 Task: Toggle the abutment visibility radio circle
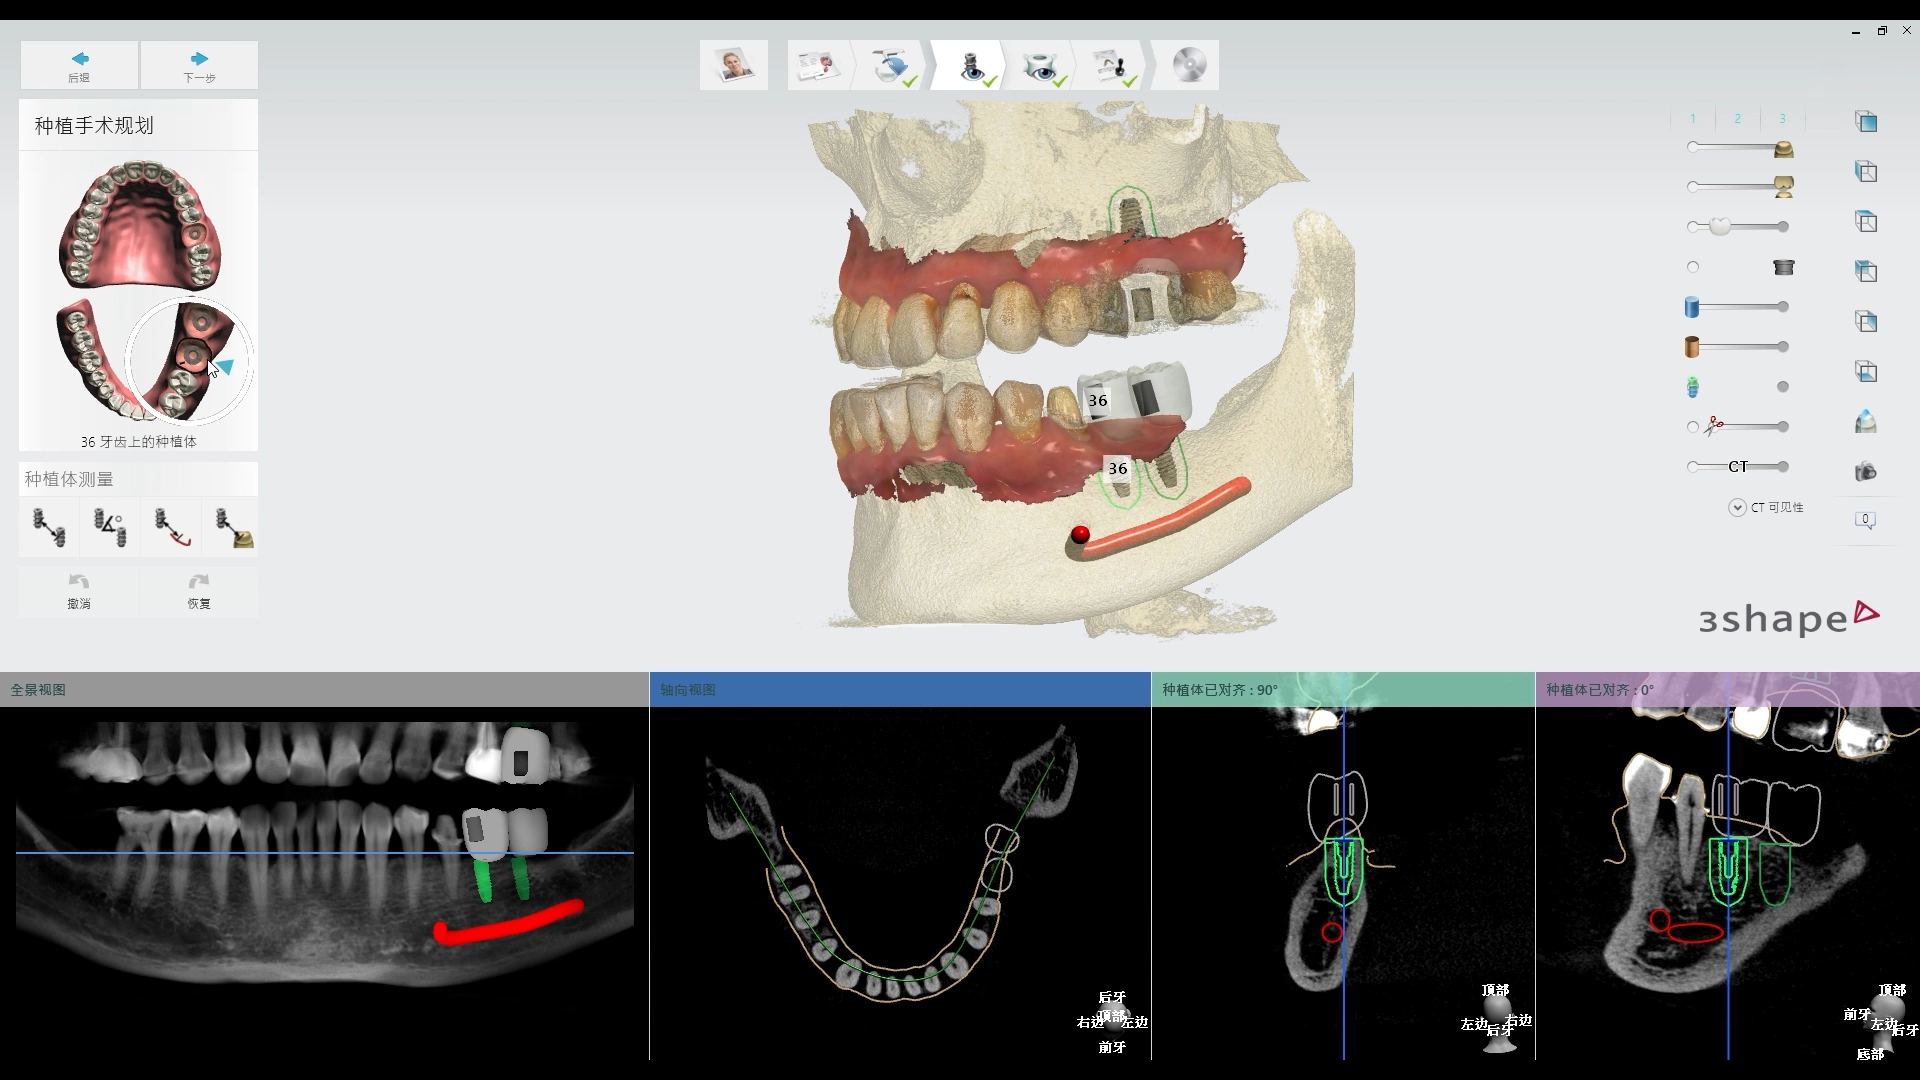pyautogui.click(x=1692, y=267)
